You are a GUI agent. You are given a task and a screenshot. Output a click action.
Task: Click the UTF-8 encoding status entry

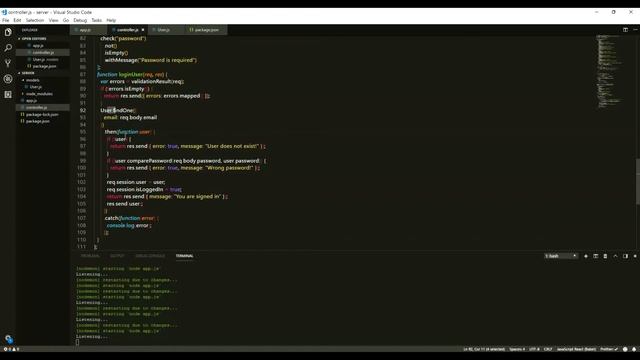[534, 349]
